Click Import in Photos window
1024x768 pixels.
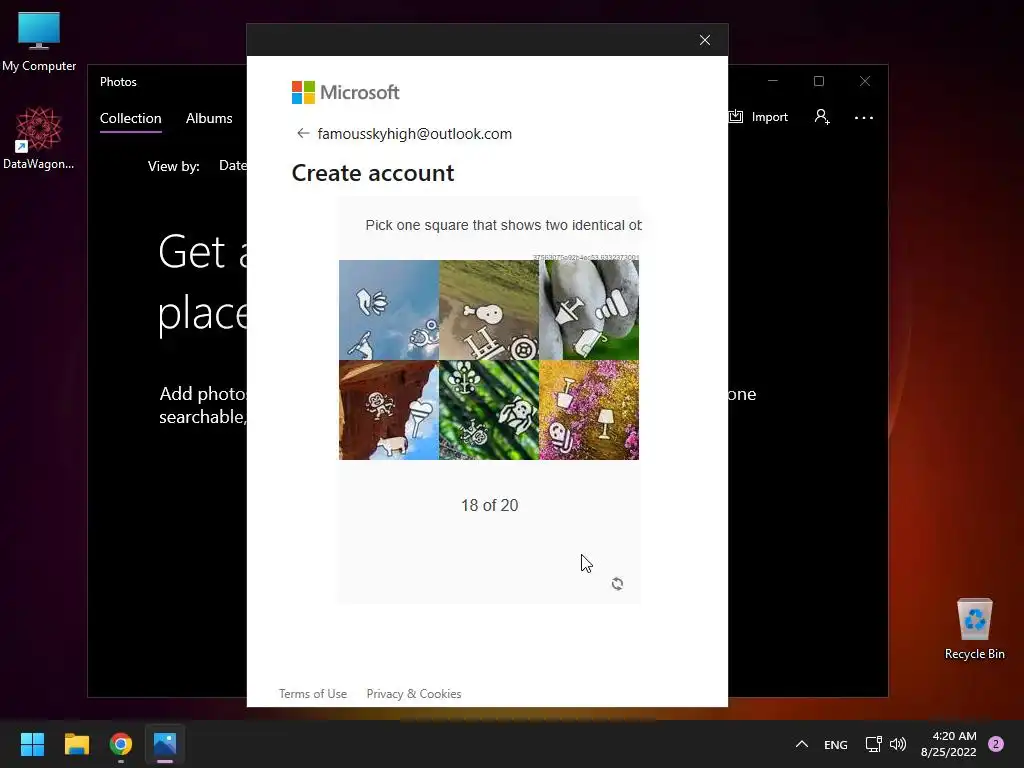click(758, 117)
